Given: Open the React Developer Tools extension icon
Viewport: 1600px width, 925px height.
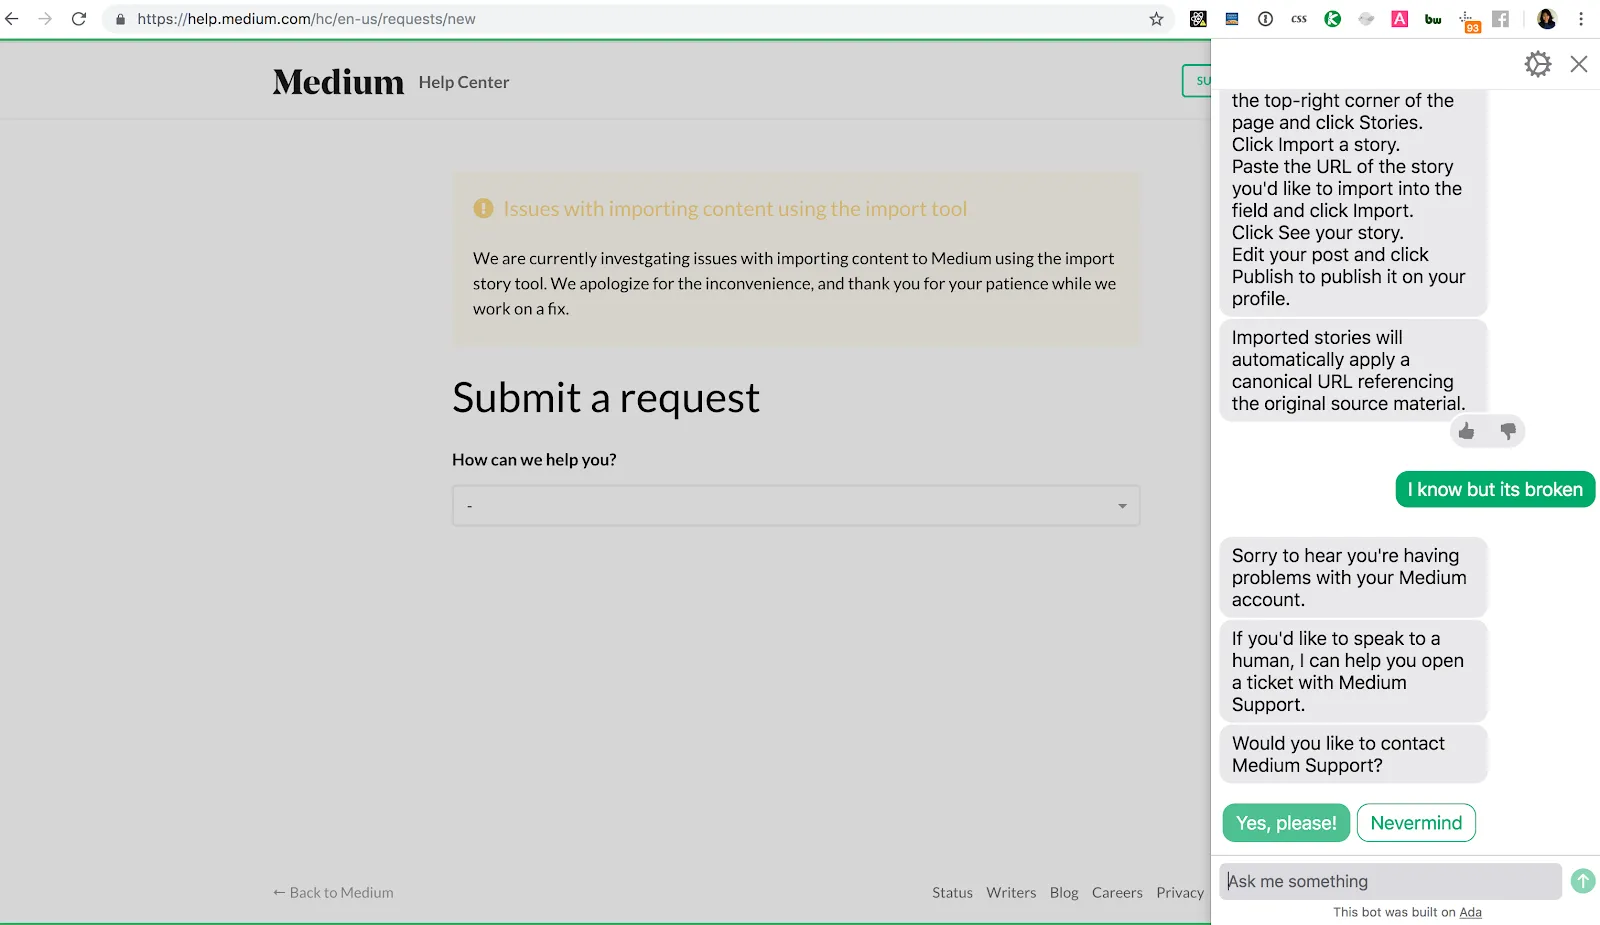Looking at the screenshot, I should point(1198,19).
